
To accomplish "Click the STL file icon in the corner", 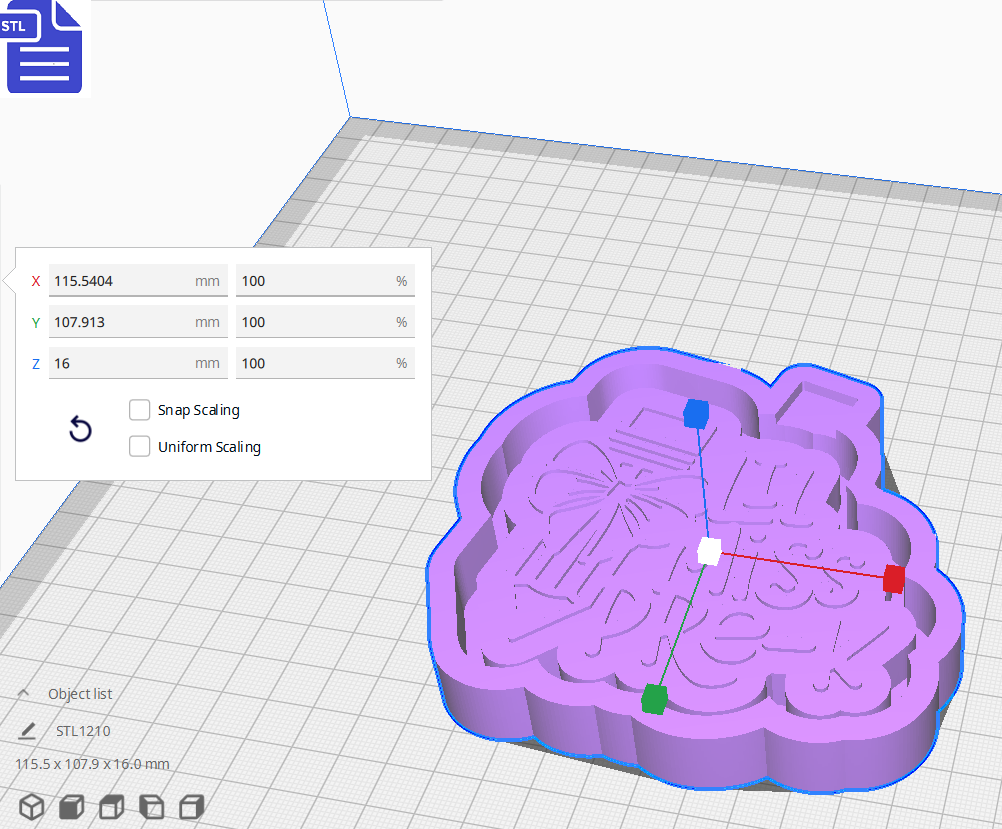I will (44, 47).
